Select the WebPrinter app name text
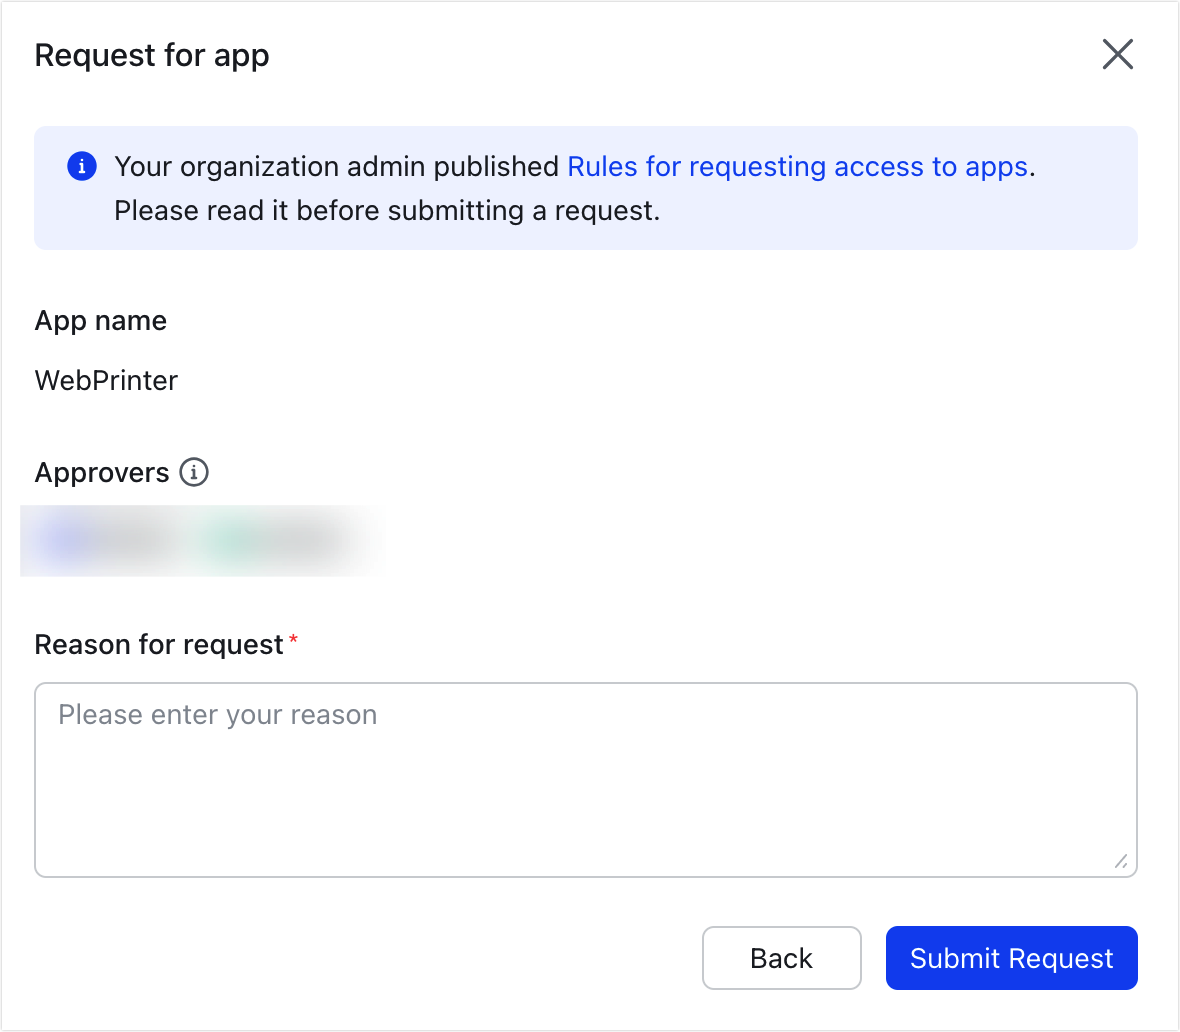Screen dimensions: 1180x1032 point(106,380)
